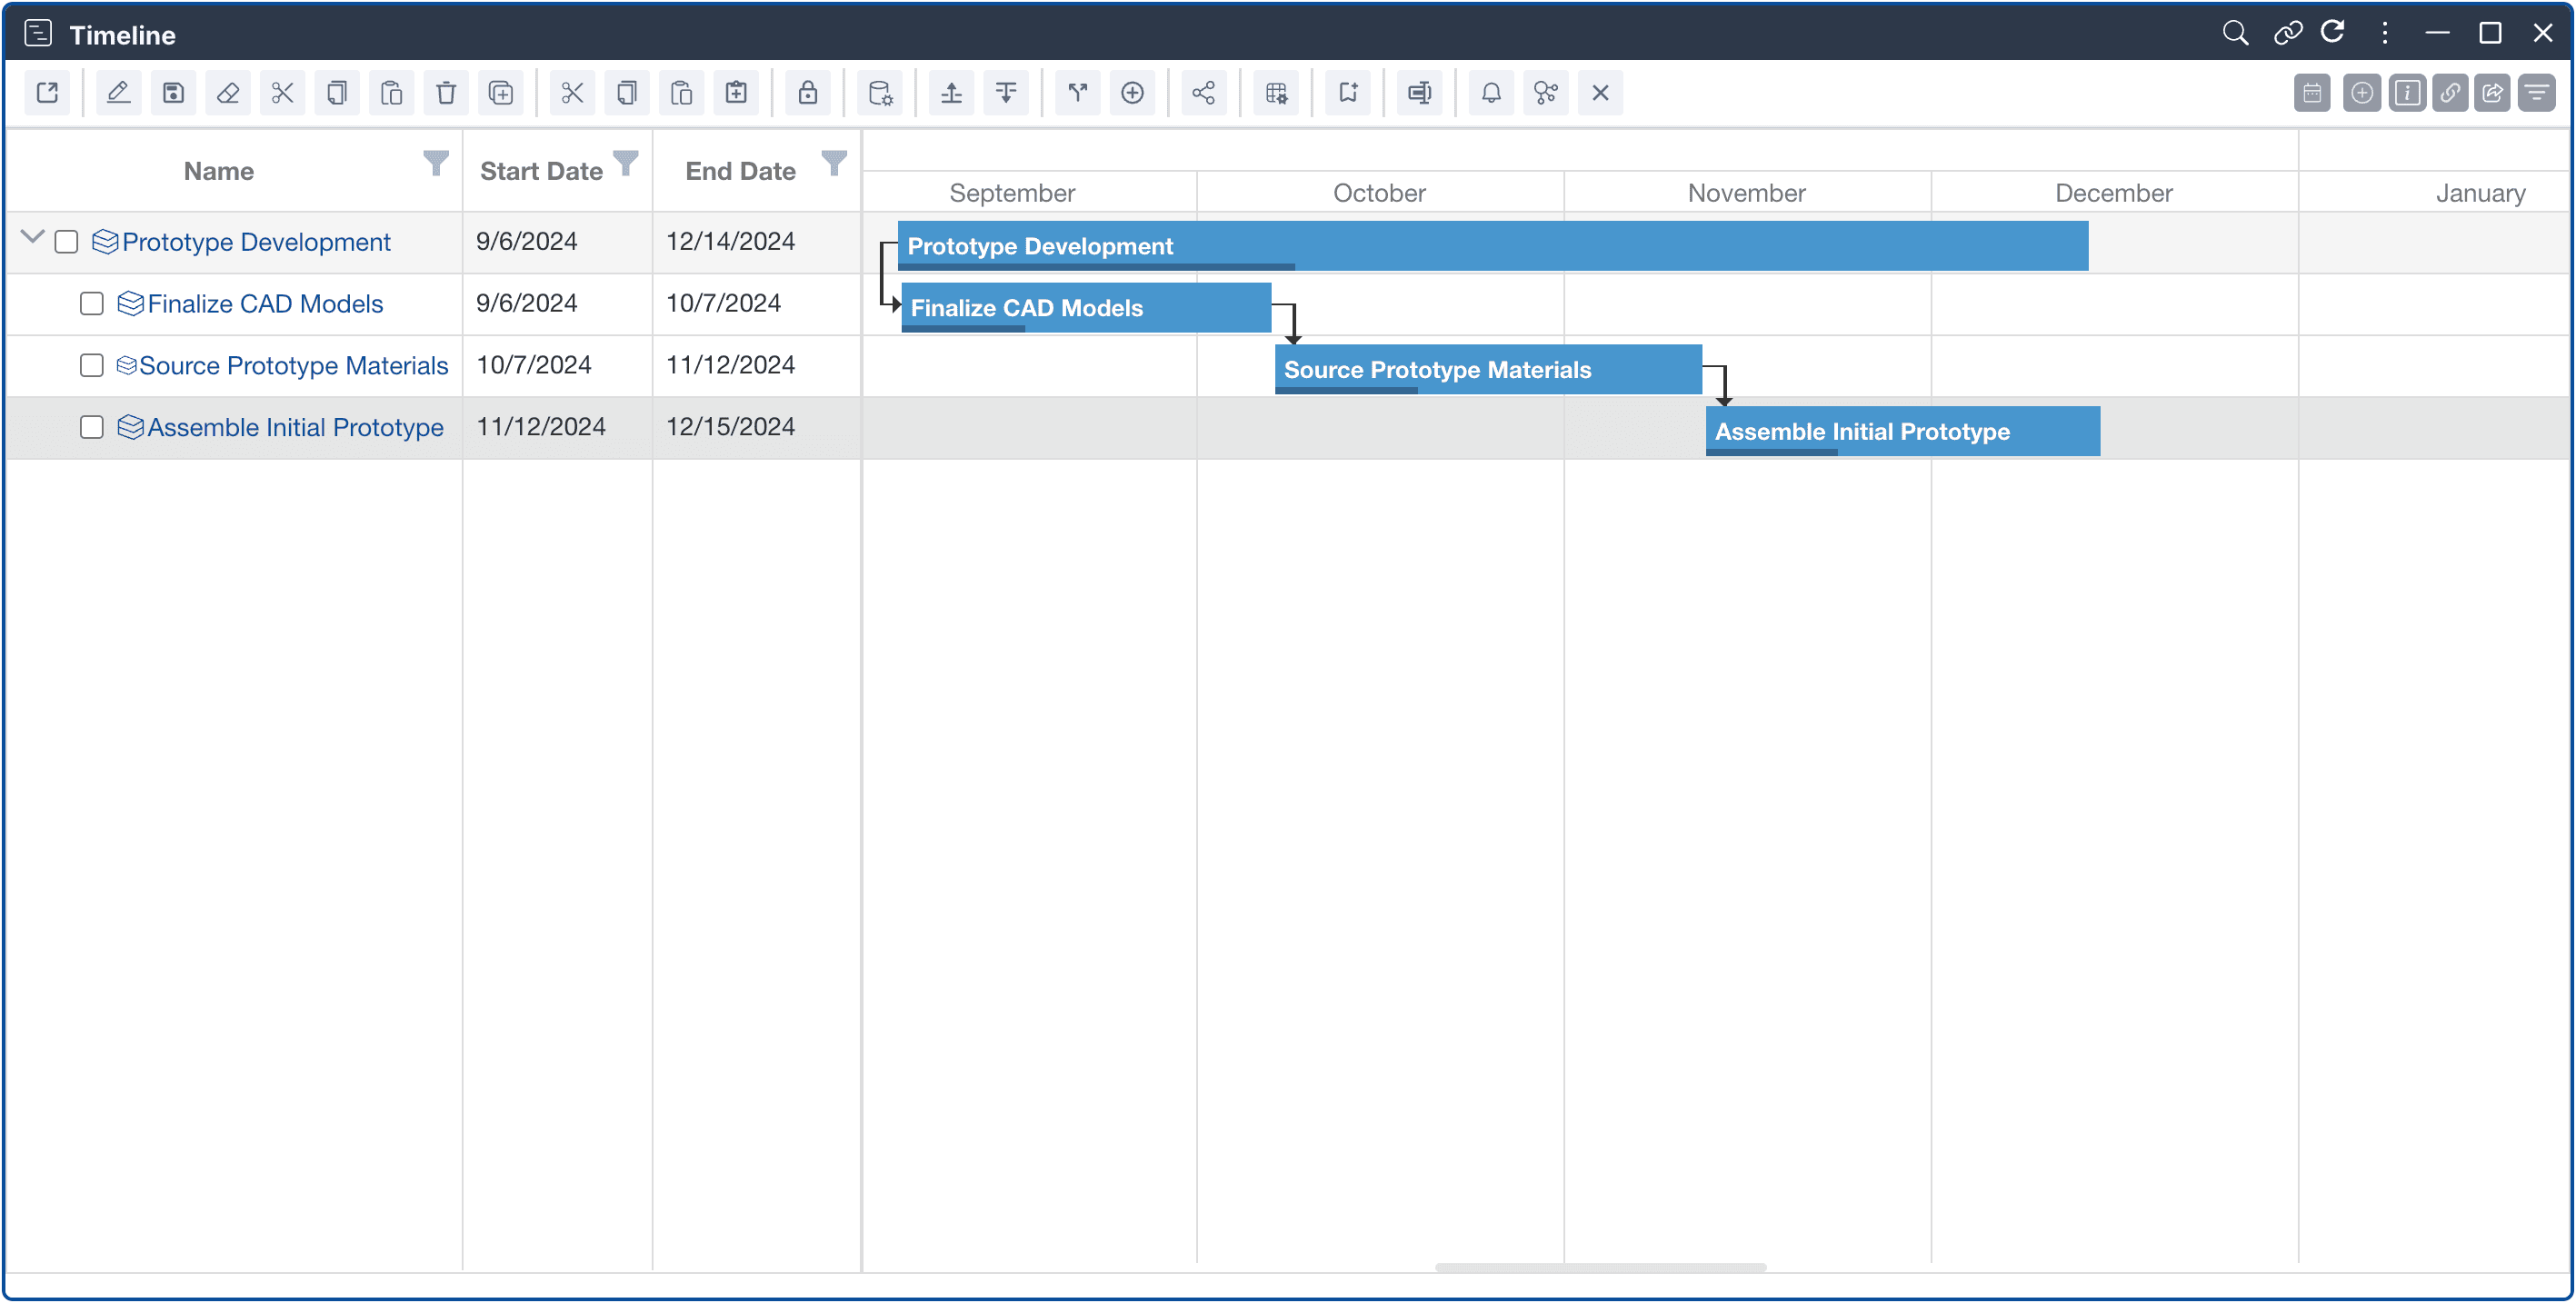Click the gray chain link icon
Viewport: 2576px width, 1303px height.
click(x=2450, y=93)
